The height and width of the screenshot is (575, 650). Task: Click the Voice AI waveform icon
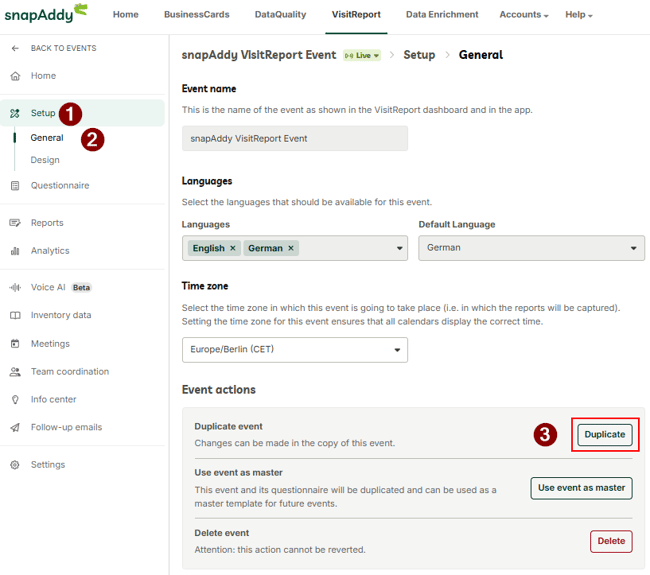pos(15,287)
